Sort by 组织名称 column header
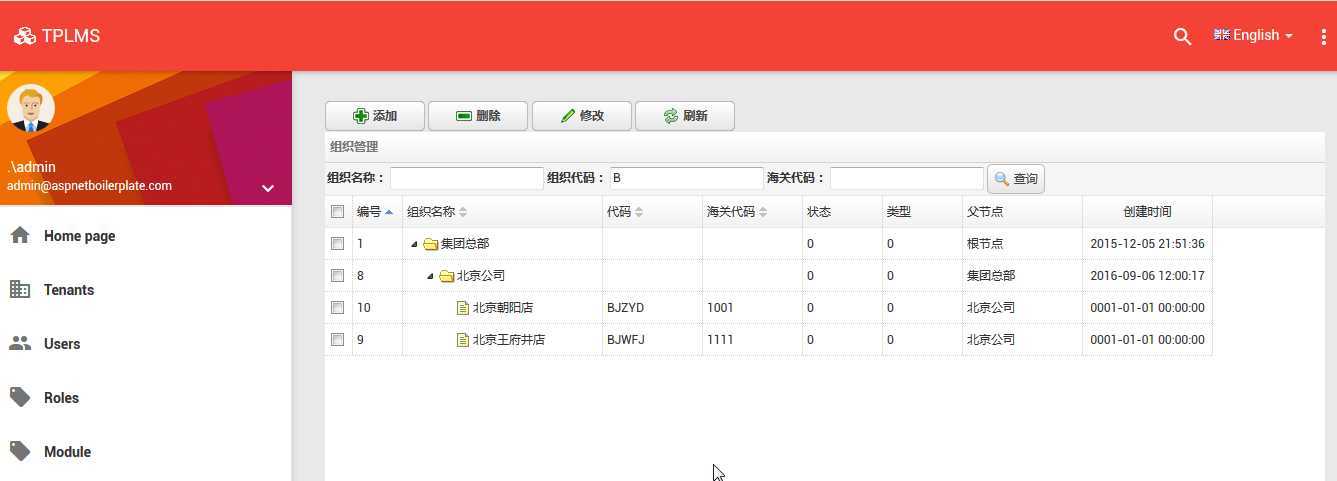Screen dimensions: 1337x481 coord(502,212)
